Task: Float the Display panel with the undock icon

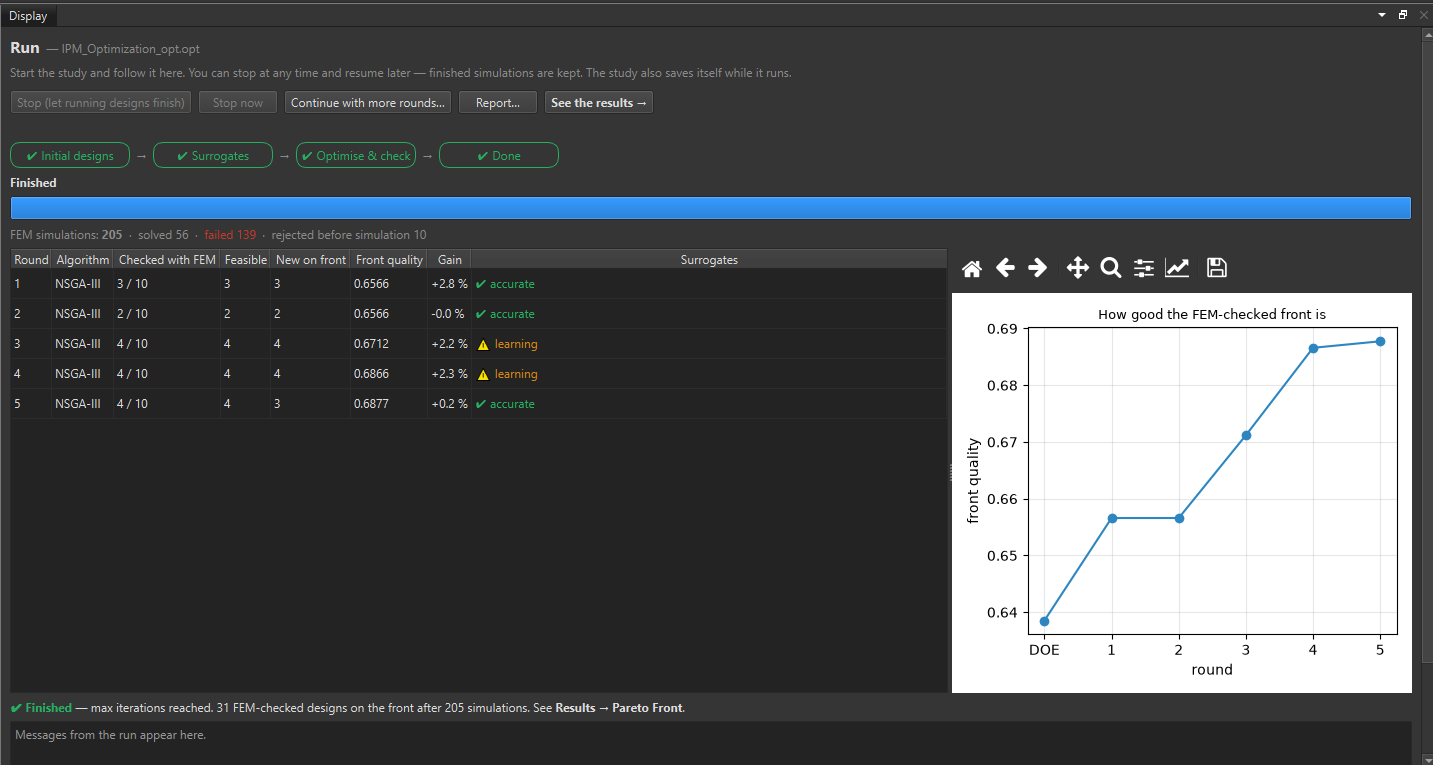Action: tap(1403, 15)
